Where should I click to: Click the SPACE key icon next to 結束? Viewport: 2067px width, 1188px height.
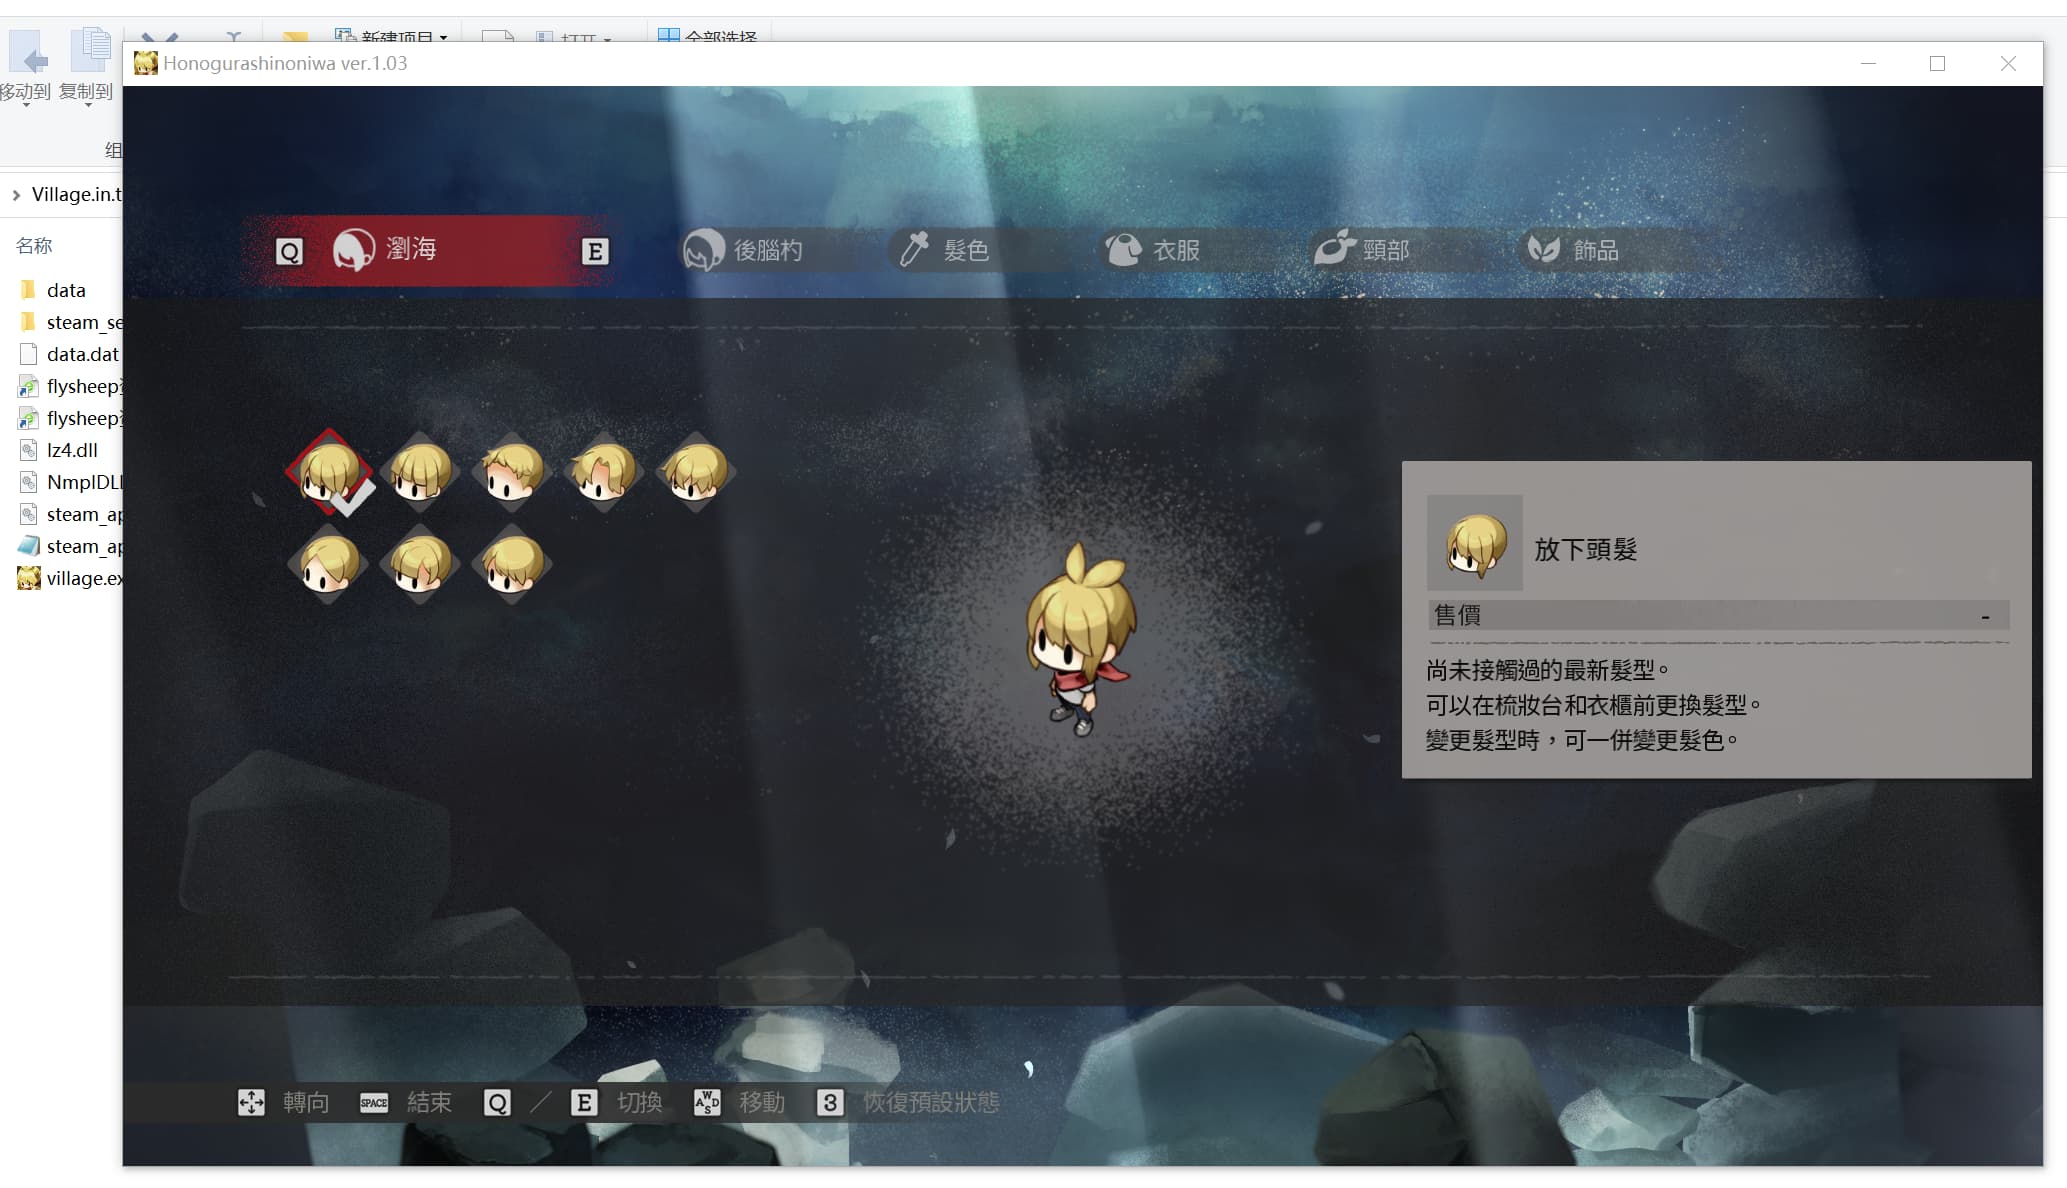[x=374, y=1102]
